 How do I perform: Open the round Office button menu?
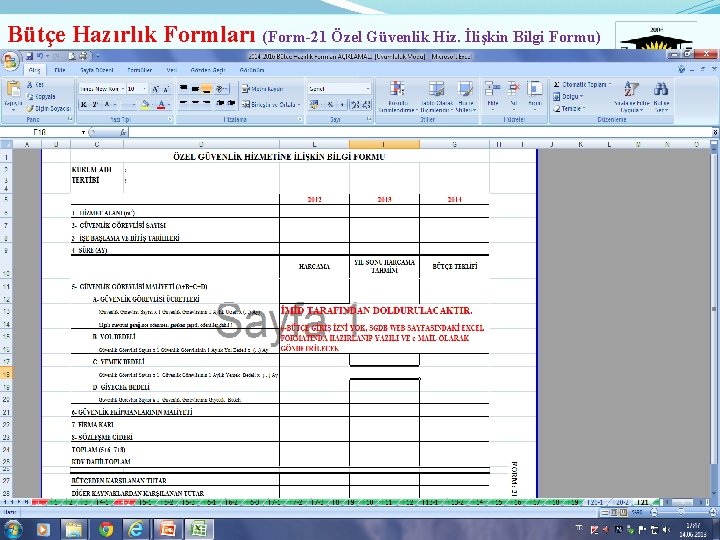coord(11,62)
